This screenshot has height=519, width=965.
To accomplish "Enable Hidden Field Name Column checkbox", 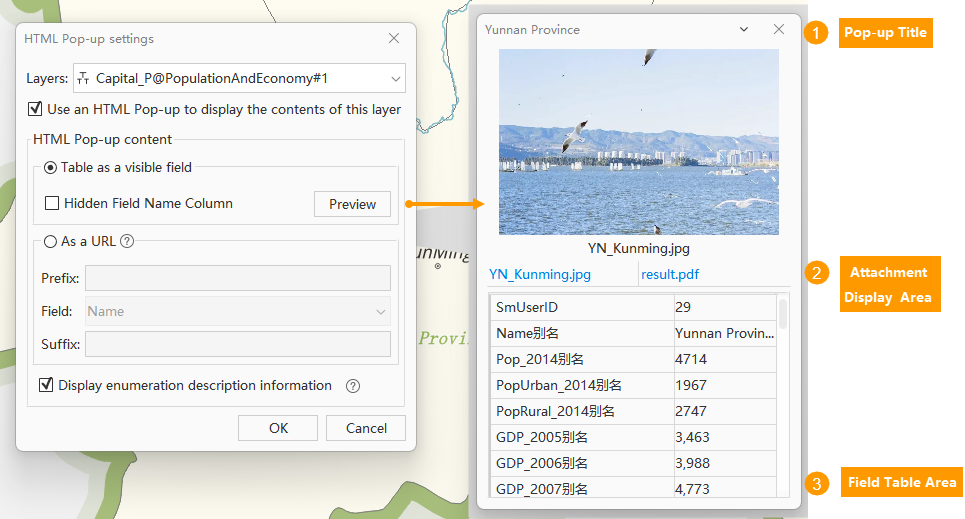I will 52,204.
